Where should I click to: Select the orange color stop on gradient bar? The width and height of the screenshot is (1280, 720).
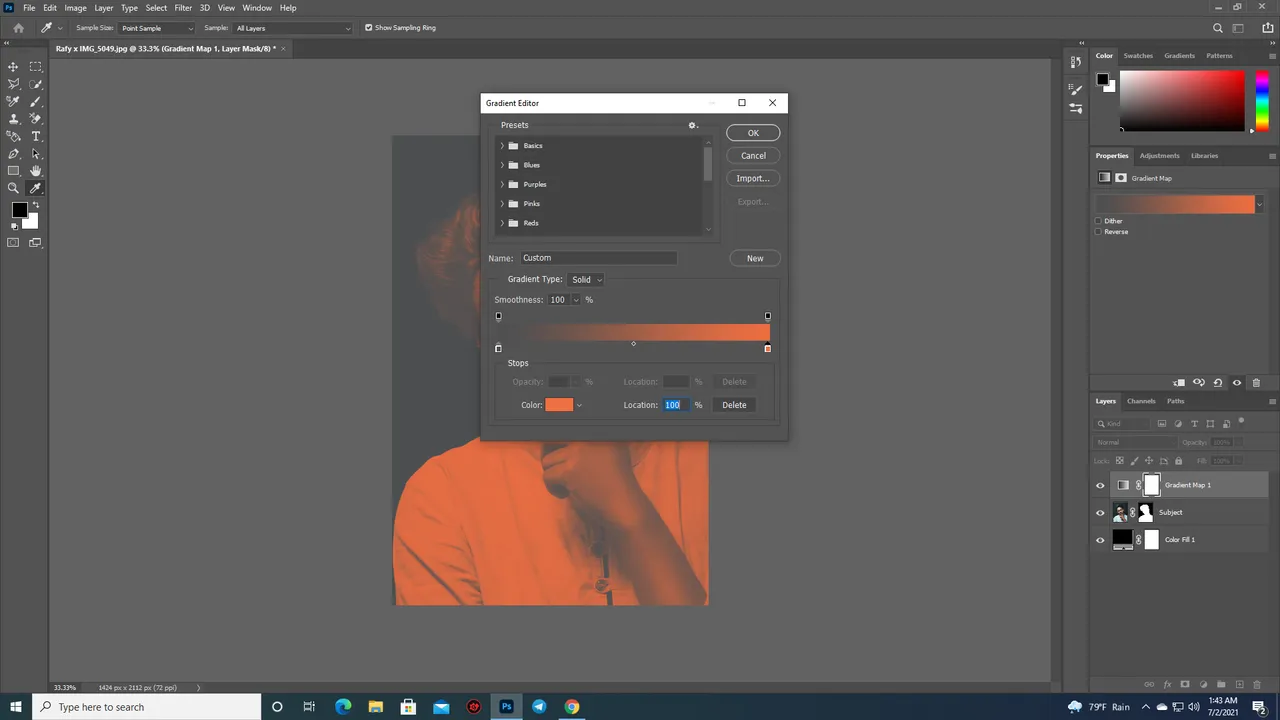767,348
